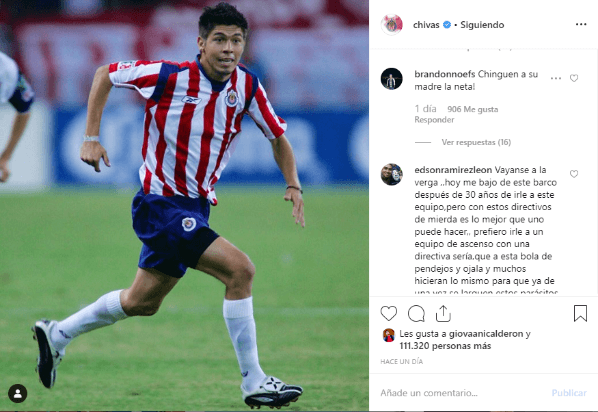Image resolution: width=598 pixels, height=412 pixels.
Task: Like the post with the heart icon
Action: [x=389, y=314]
